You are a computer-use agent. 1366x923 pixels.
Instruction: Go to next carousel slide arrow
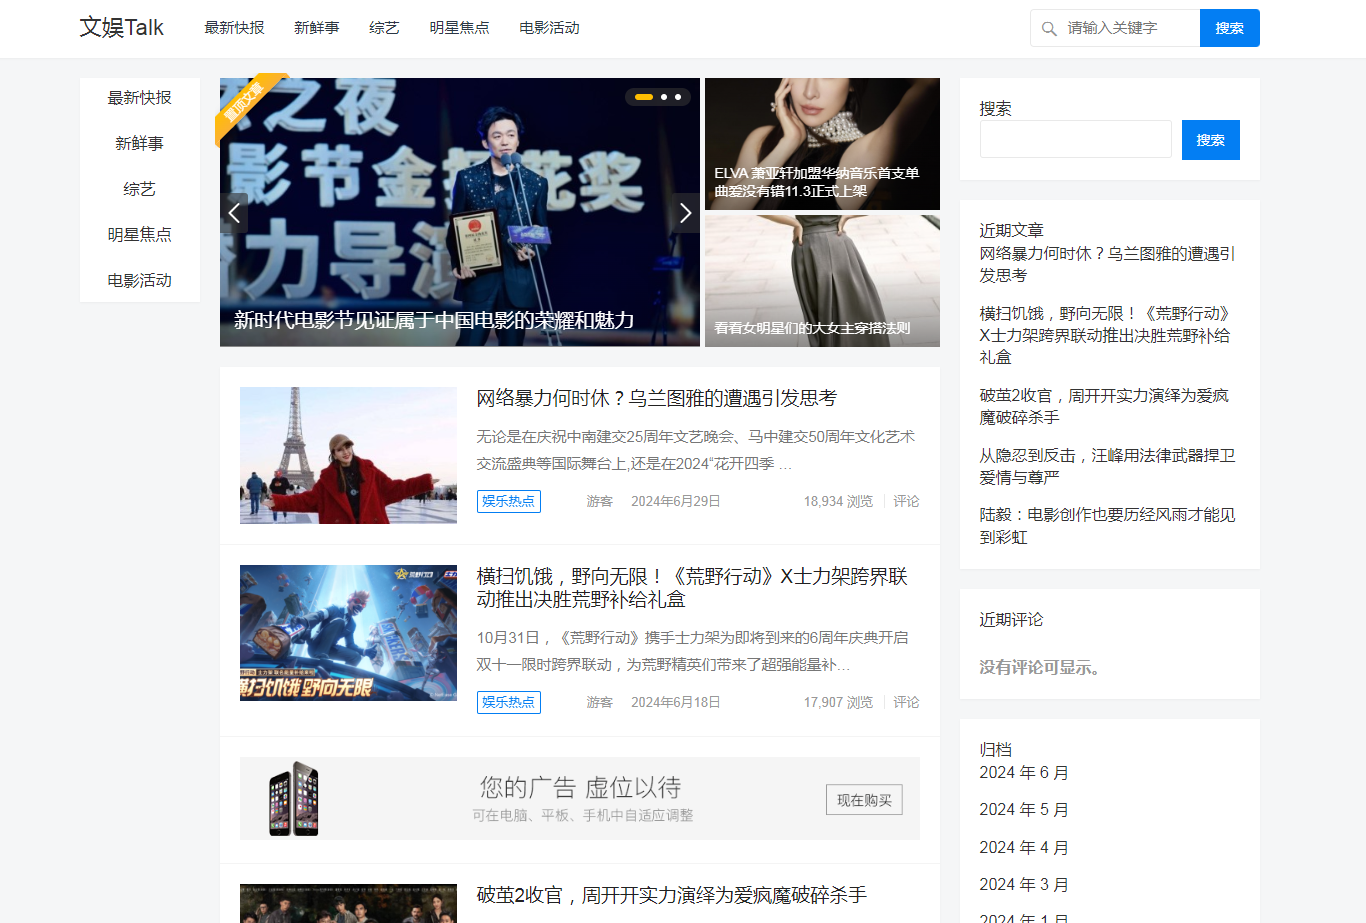[685, 213]
